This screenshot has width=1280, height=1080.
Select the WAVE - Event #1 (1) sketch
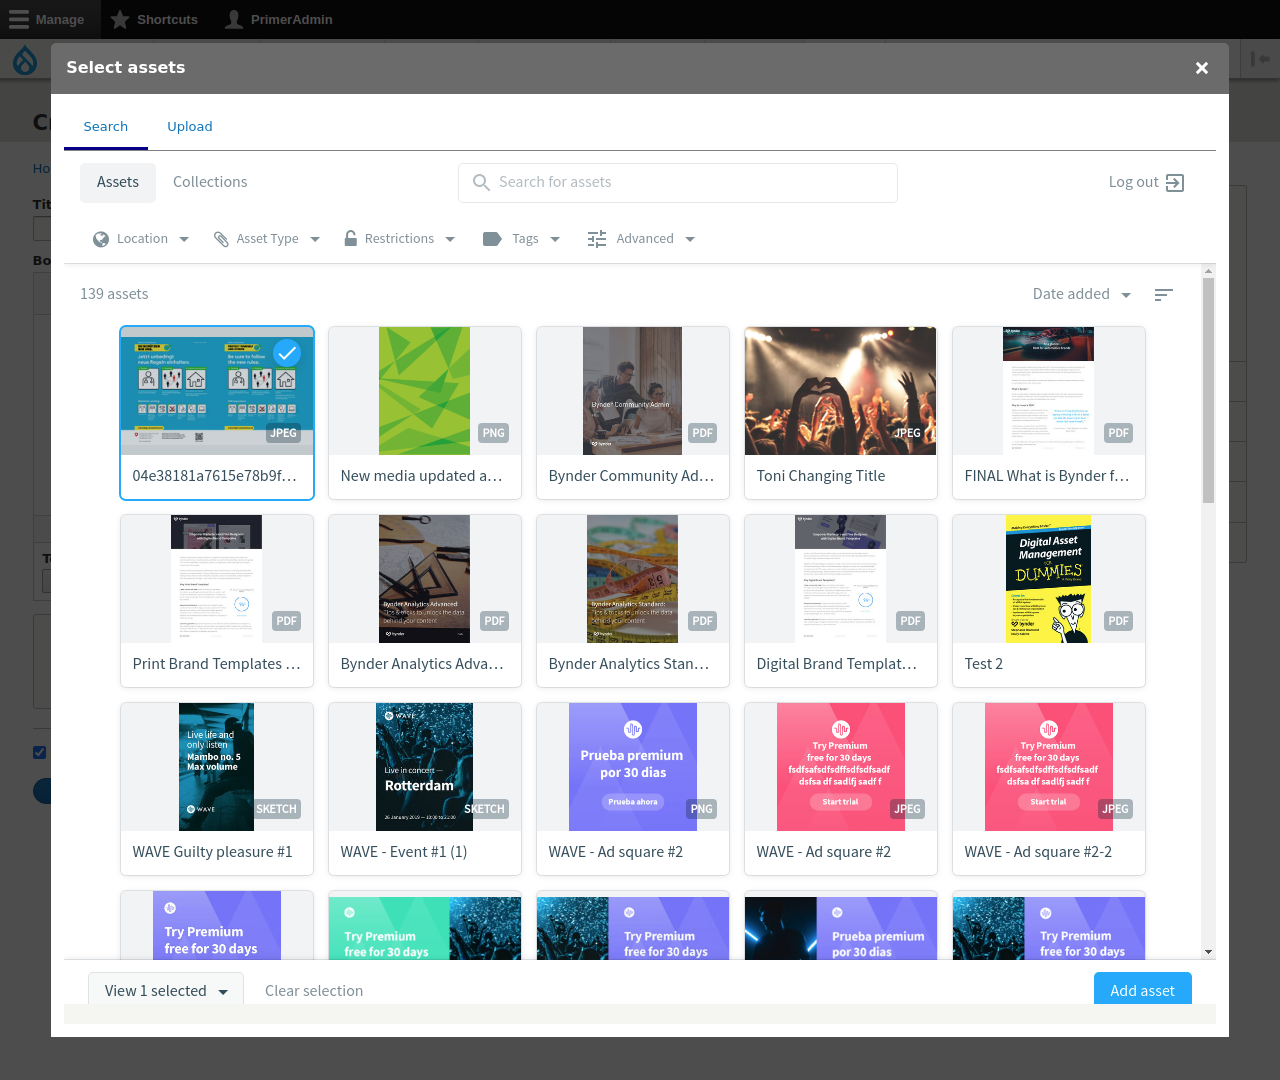point(425,788)
